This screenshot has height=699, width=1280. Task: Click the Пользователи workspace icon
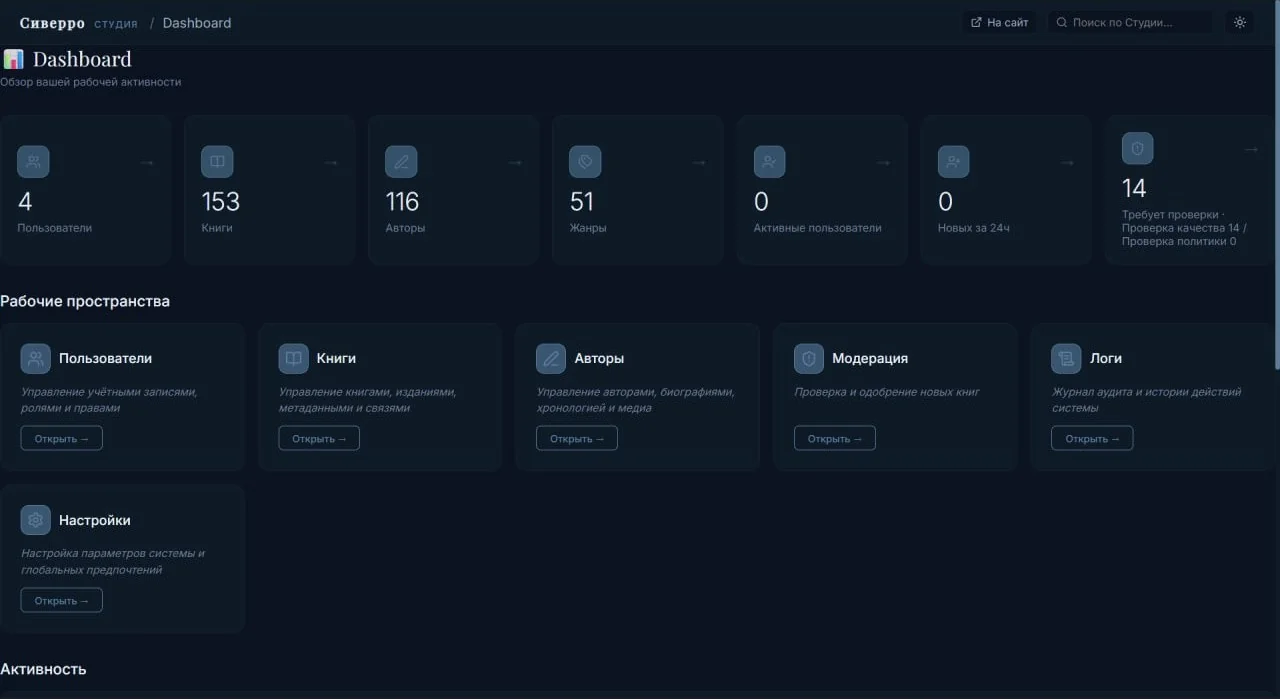coord(36,358)
